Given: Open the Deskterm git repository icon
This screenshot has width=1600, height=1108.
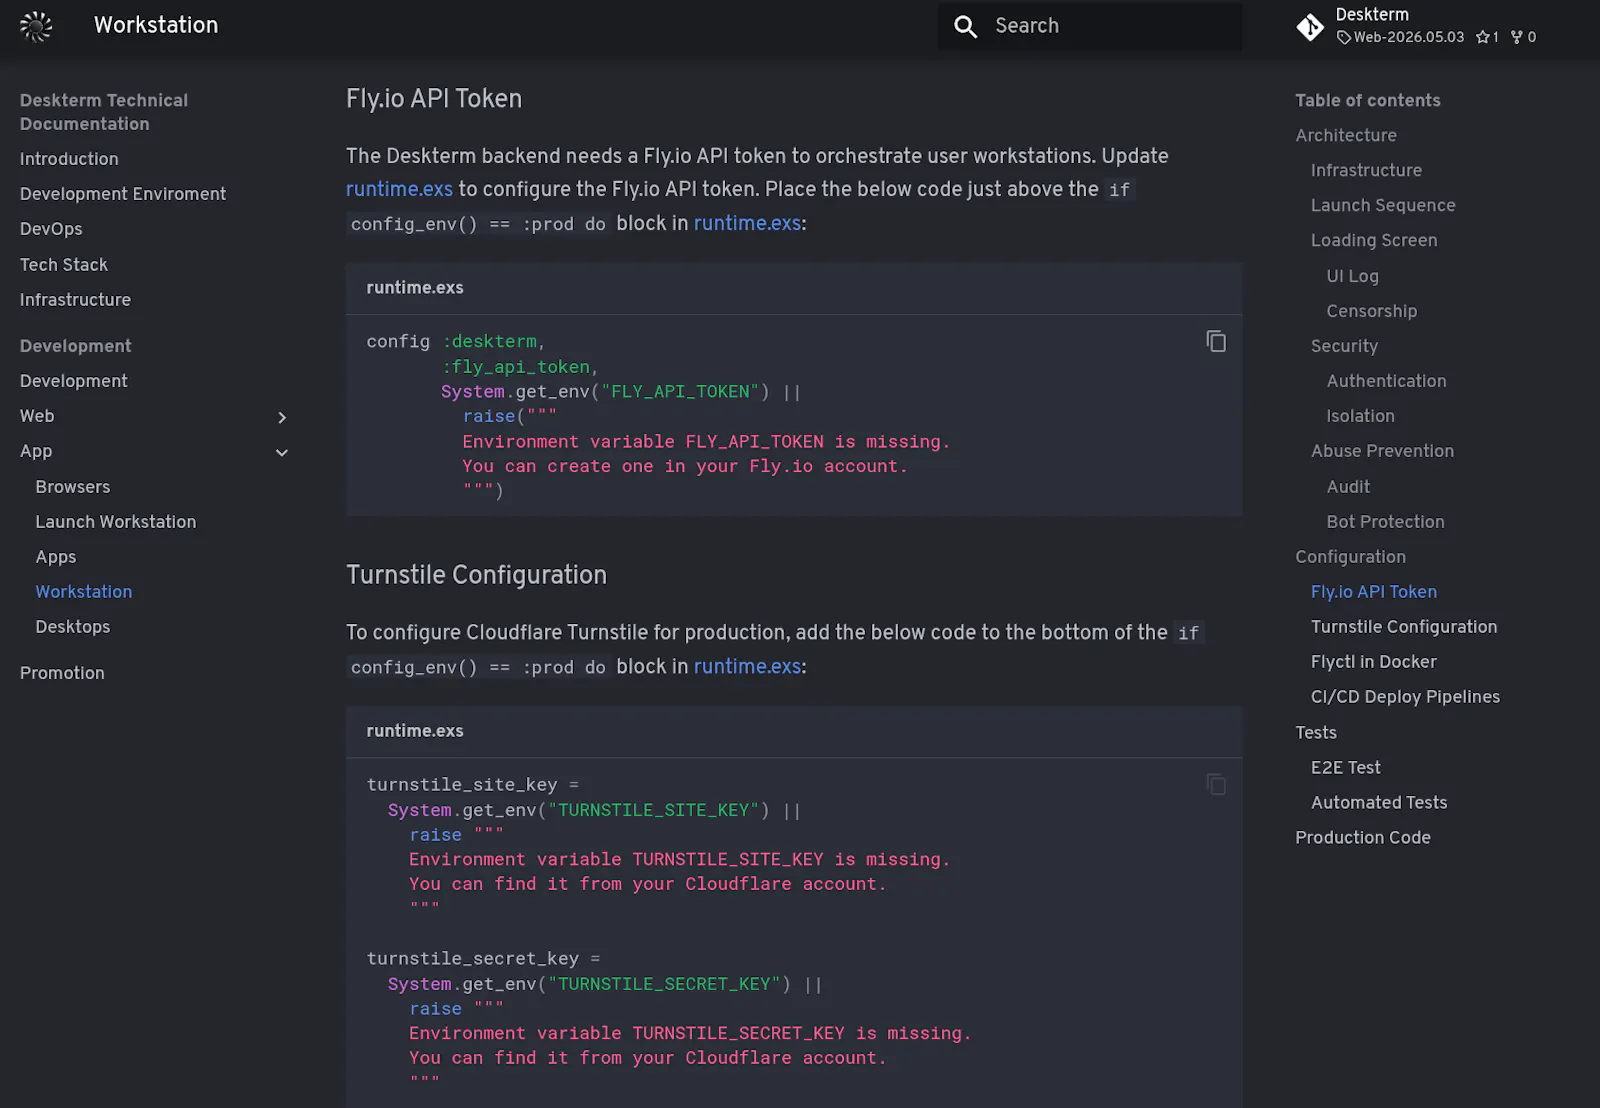Looking at the screenshot, I should pos(1310,26).
